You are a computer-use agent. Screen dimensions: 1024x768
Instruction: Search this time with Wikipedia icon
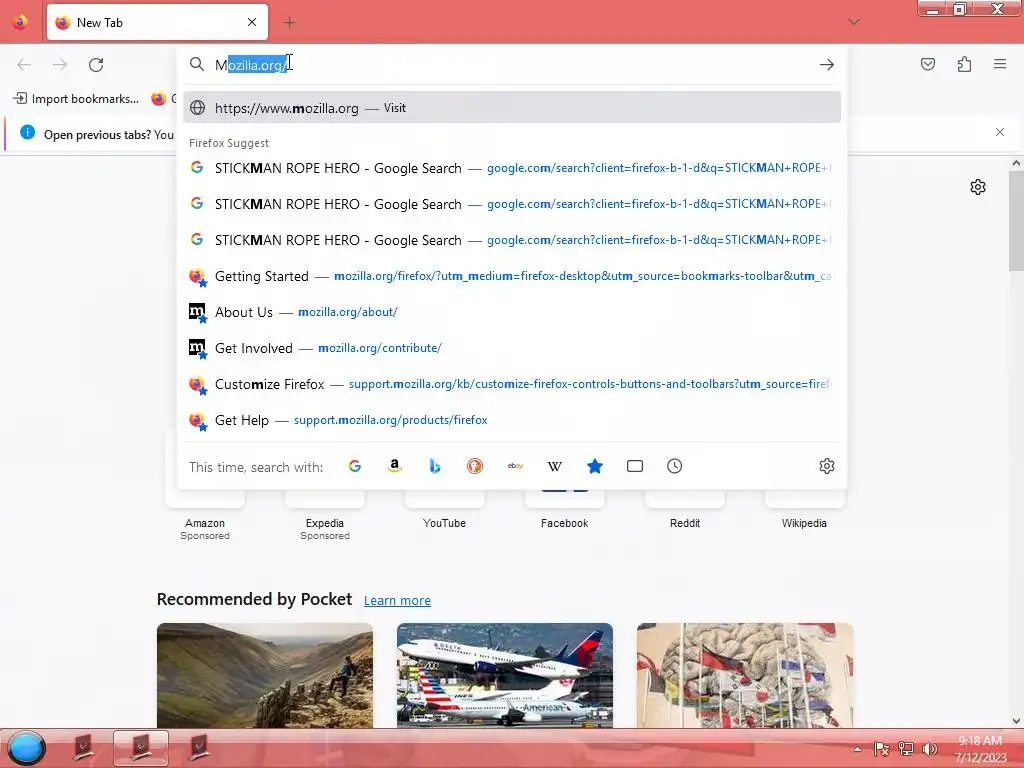pyautogui.click(x=554, y=466)
